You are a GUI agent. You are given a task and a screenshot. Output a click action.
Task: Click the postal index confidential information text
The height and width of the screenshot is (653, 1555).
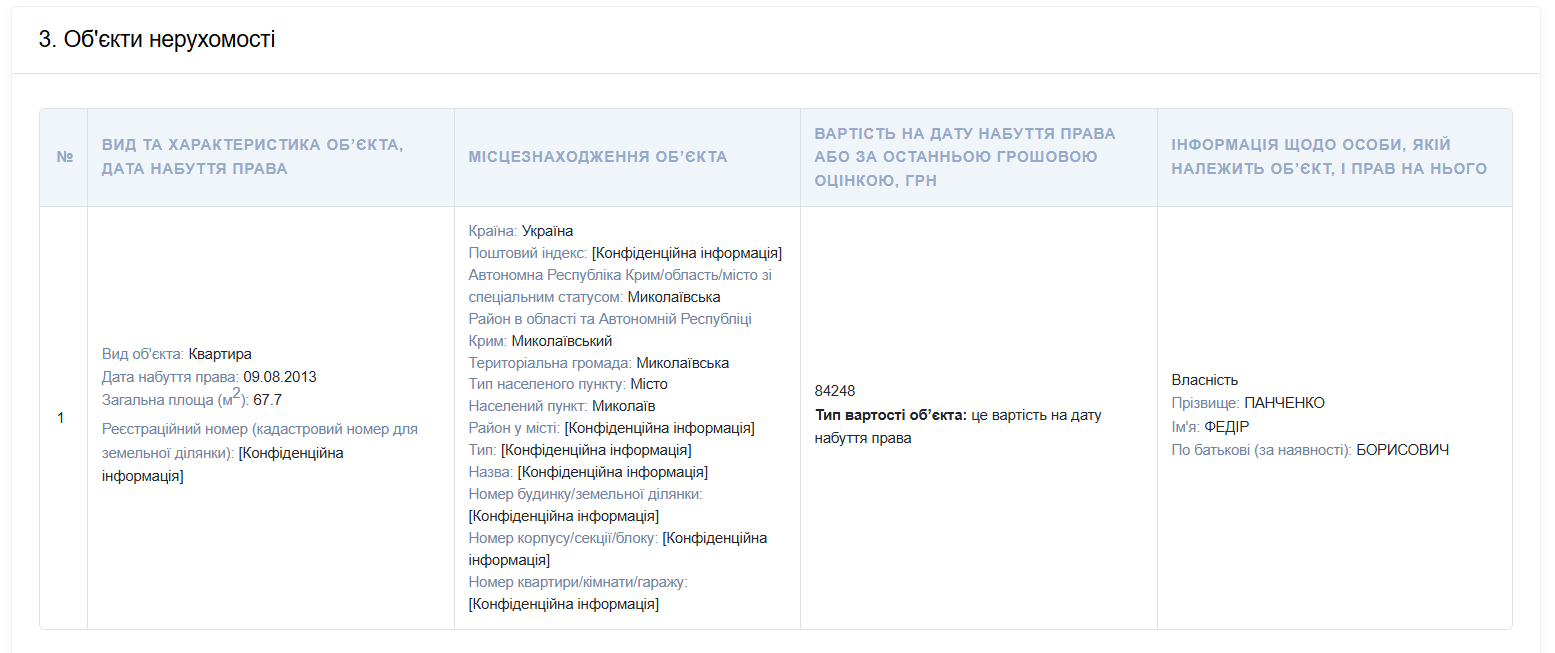686,253
